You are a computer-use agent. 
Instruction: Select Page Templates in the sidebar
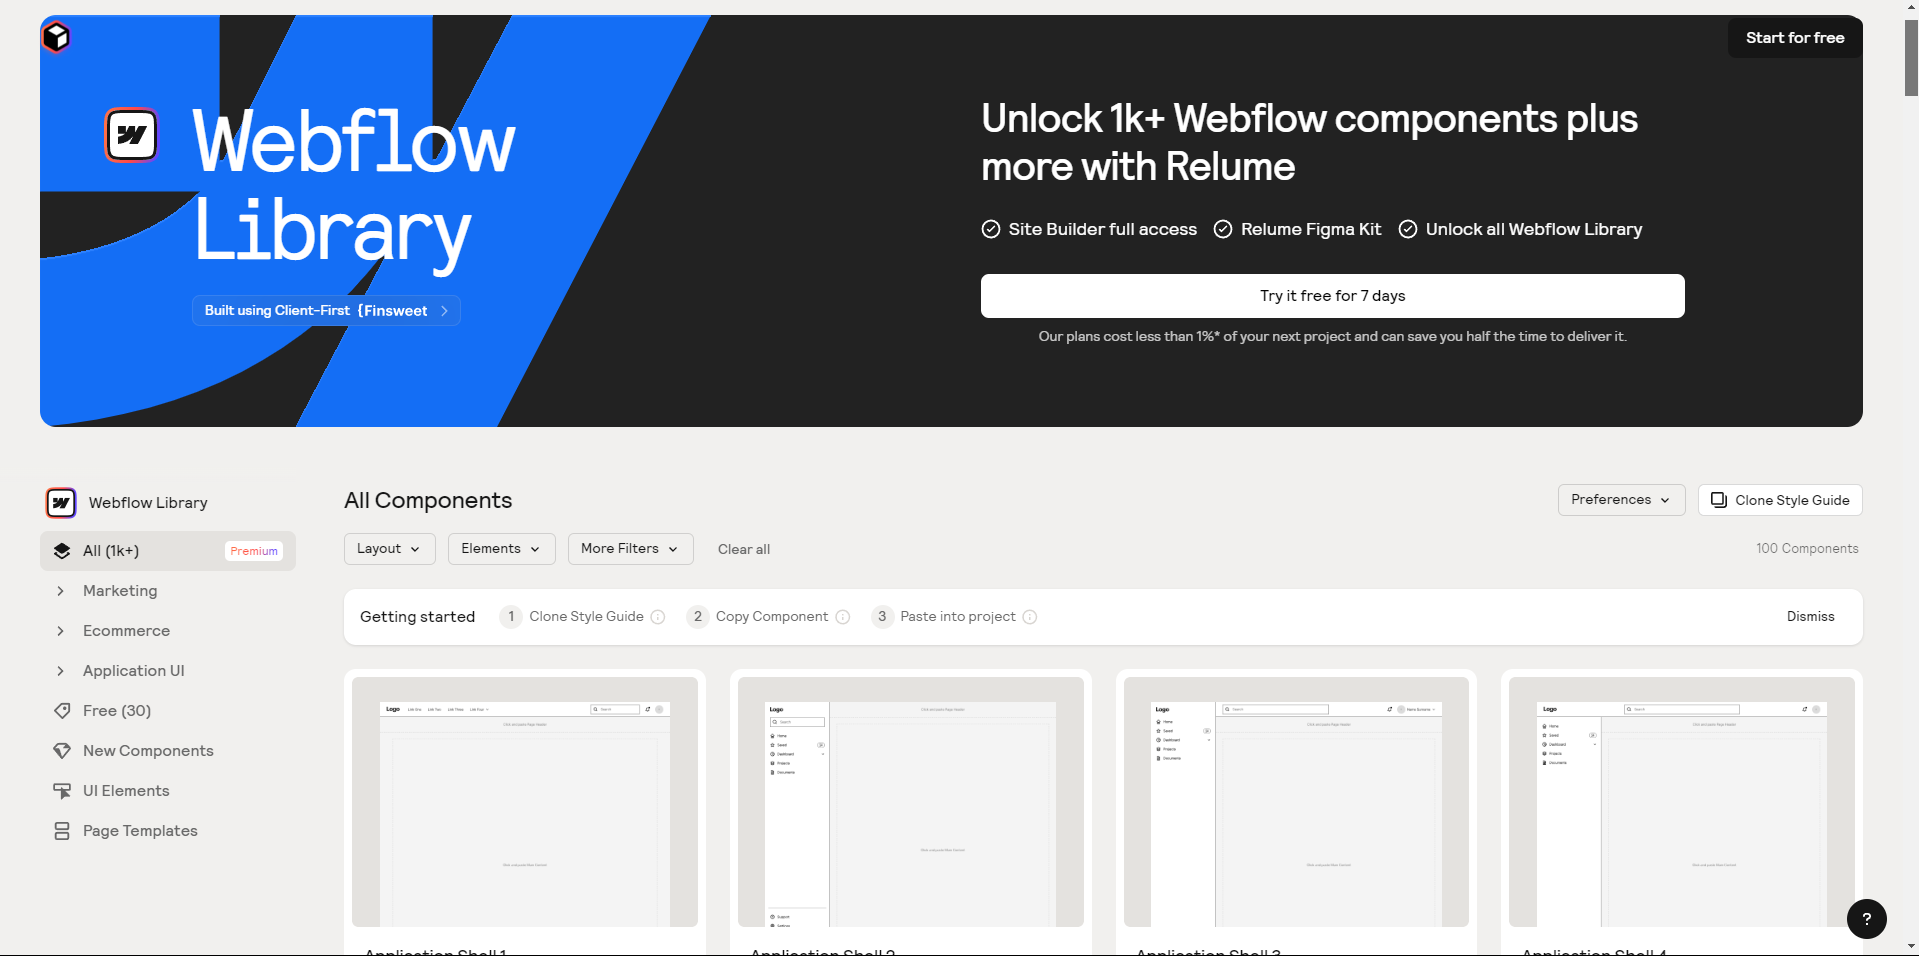tap(168, 831)
